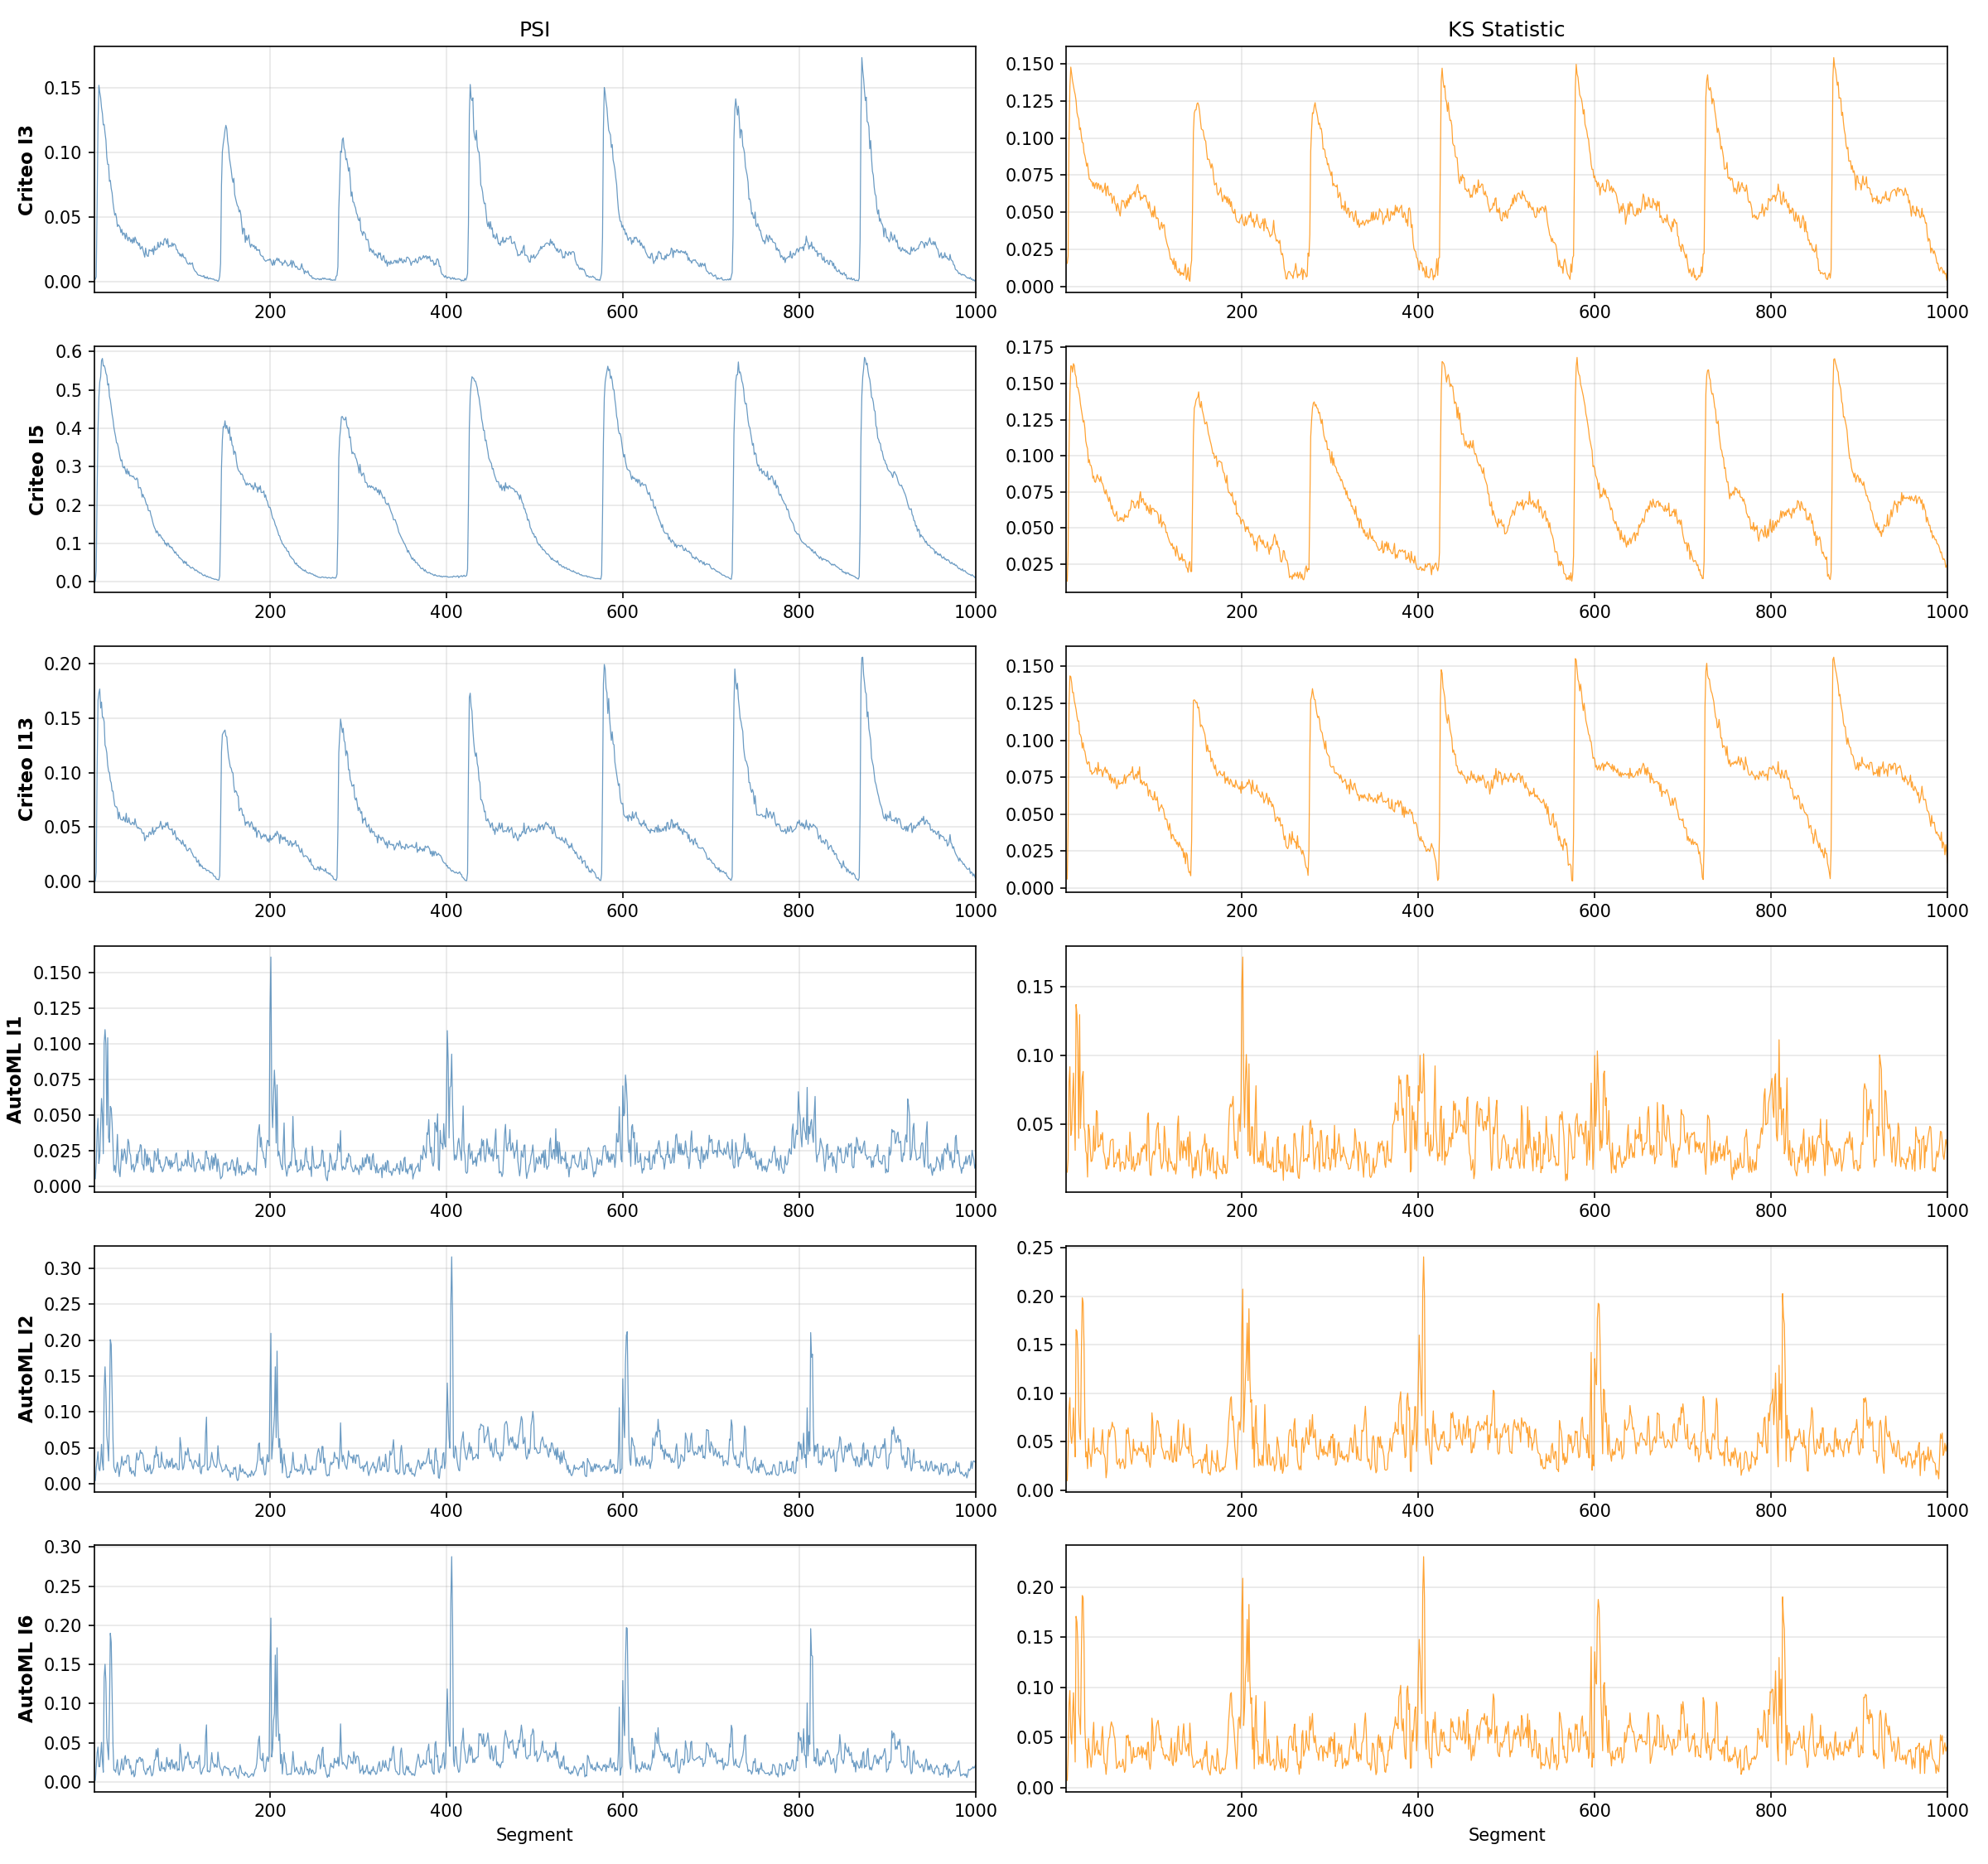Click the tallest spike in the AutoML I2 PSI plot
The height and width of the screenshot is (1864, 1988).
451,1258
